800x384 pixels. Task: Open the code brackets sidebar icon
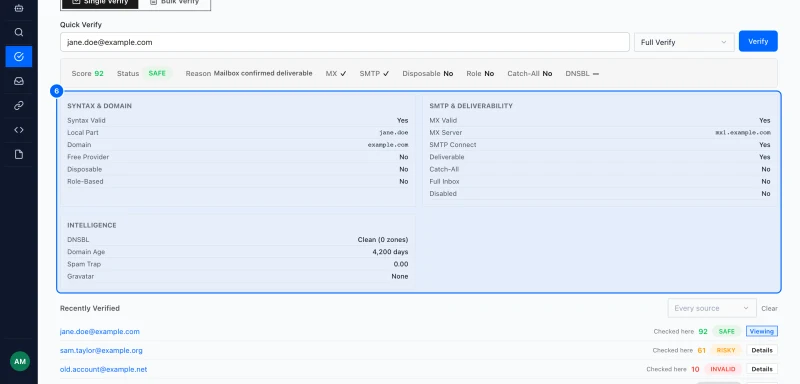[19, 130]
